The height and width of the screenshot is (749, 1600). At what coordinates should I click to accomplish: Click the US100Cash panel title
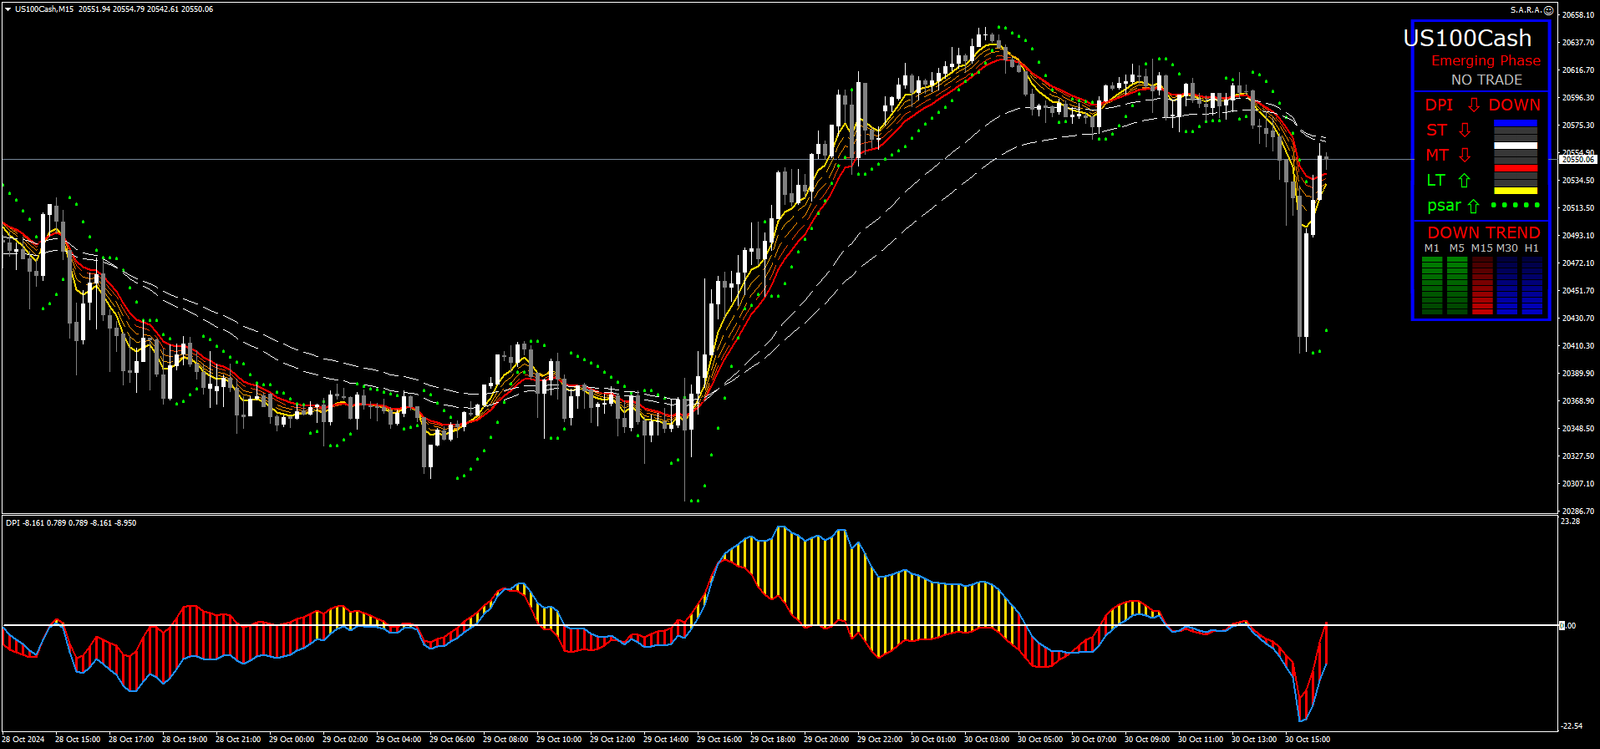point(1467,38)
